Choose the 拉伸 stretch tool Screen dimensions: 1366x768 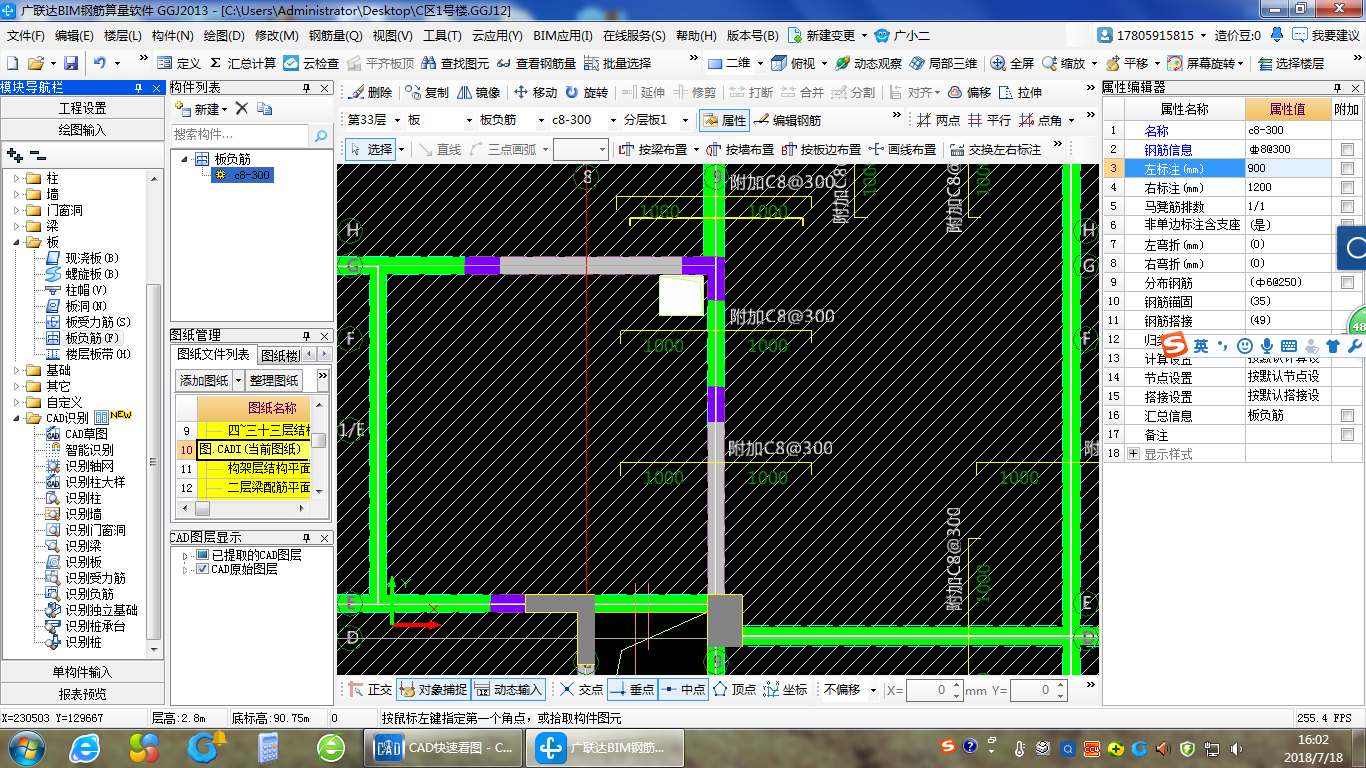[1020, 92]
